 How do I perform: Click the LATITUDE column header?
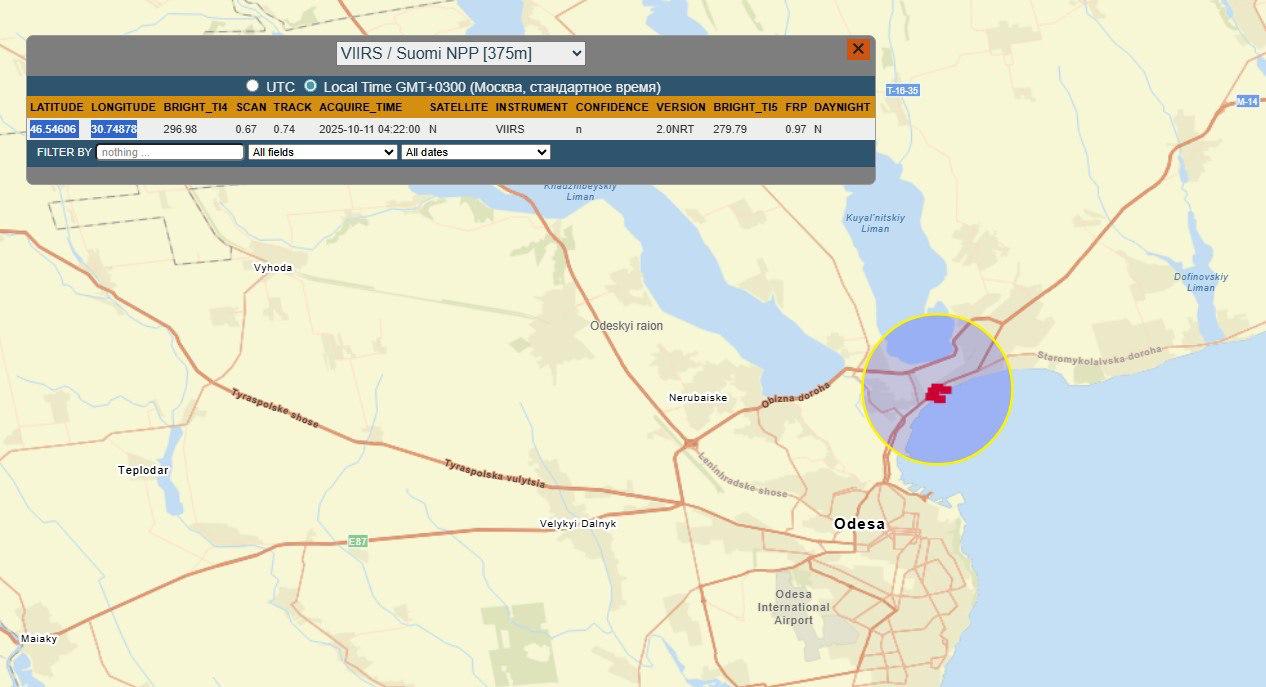click(x=55, y=107)
